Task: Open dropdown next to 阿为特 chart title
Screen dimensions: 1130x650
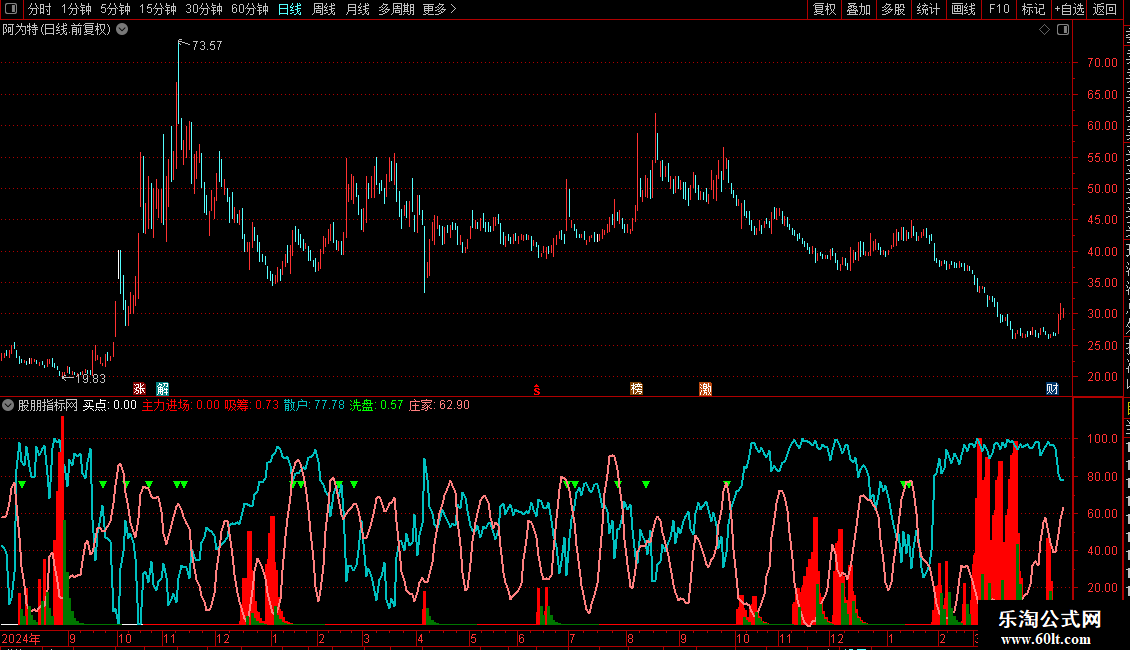Action: 123,30
